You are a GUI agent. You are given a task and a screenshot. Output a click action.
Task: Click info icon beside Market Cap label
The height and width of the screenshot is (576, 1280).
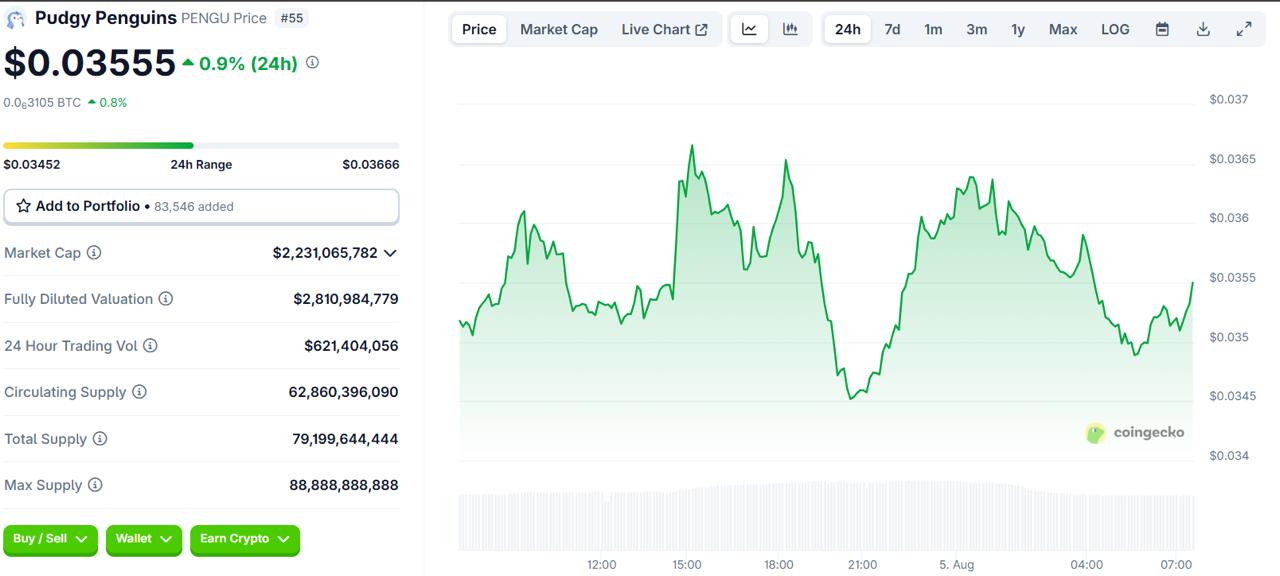94,253
